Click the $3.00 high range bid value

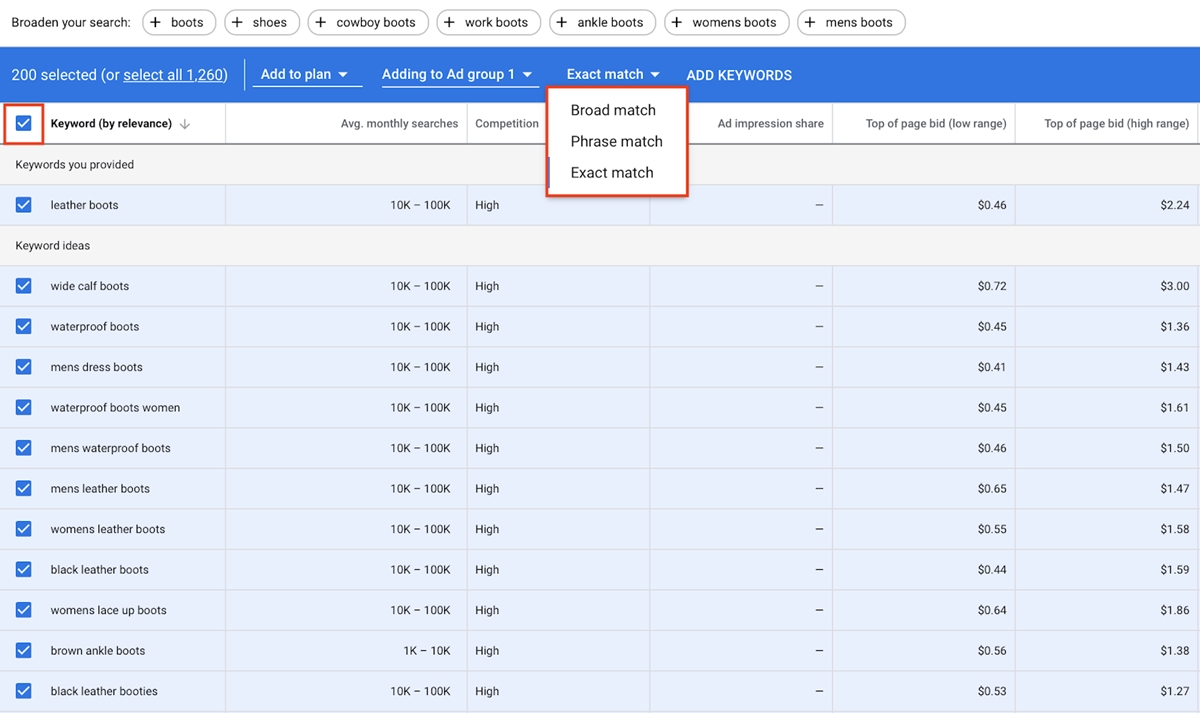(1175, 286)
